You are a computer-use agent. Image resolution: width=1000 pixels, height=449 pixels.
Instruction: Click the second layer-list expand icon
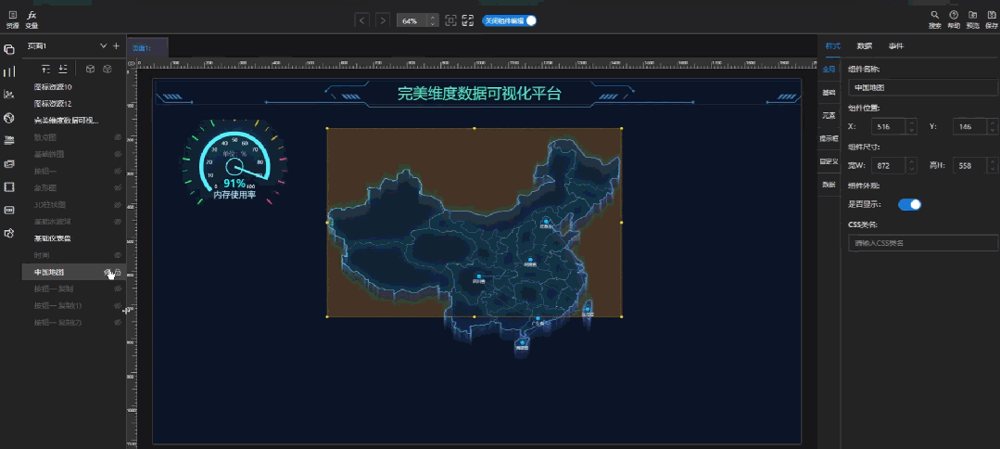tap(62, 68)
